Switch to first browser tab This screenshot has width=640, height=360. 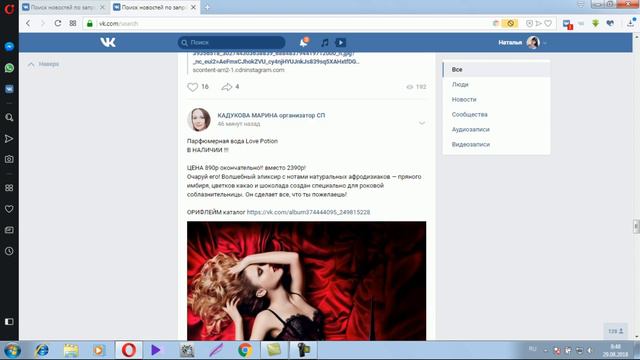64,7
